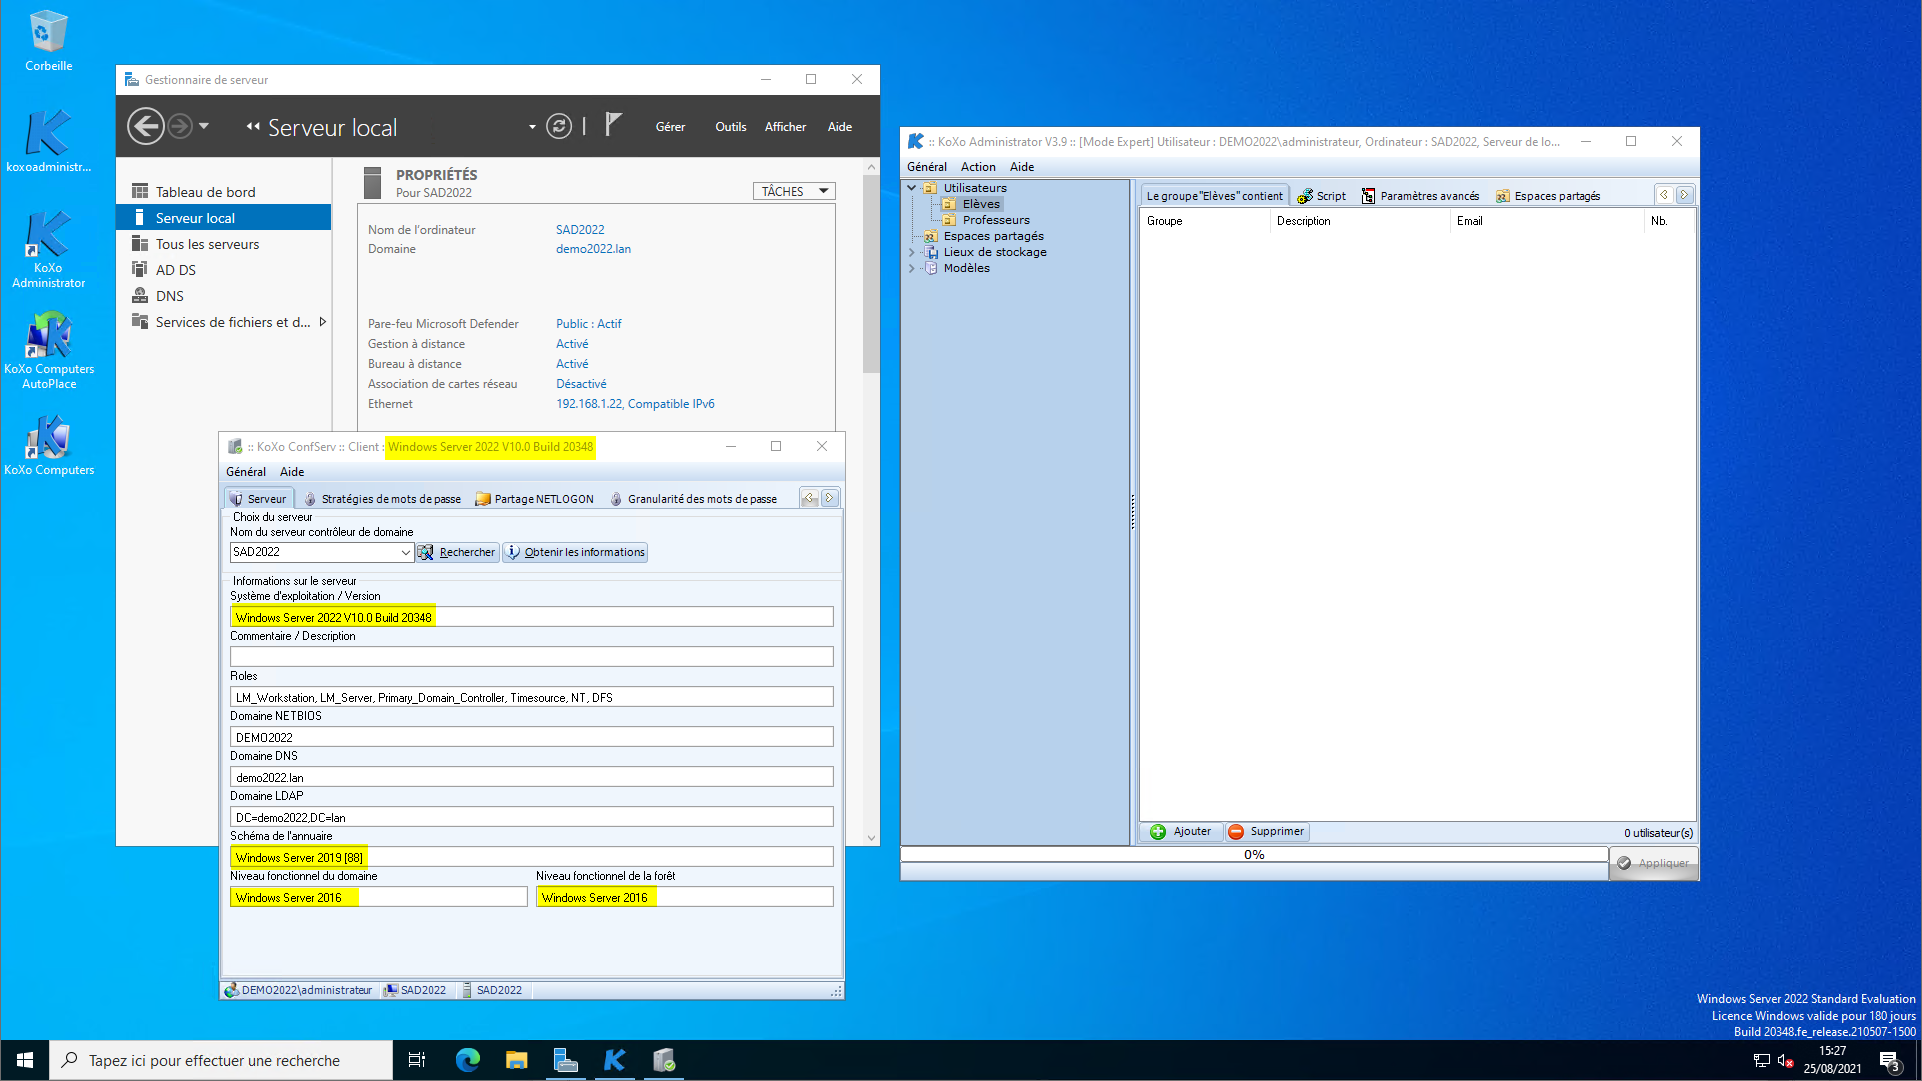Screen dimensions: 1922x1081
Task: Click the right tab-scroll arrow in ConfServ
Action: [x=829, y=498]
